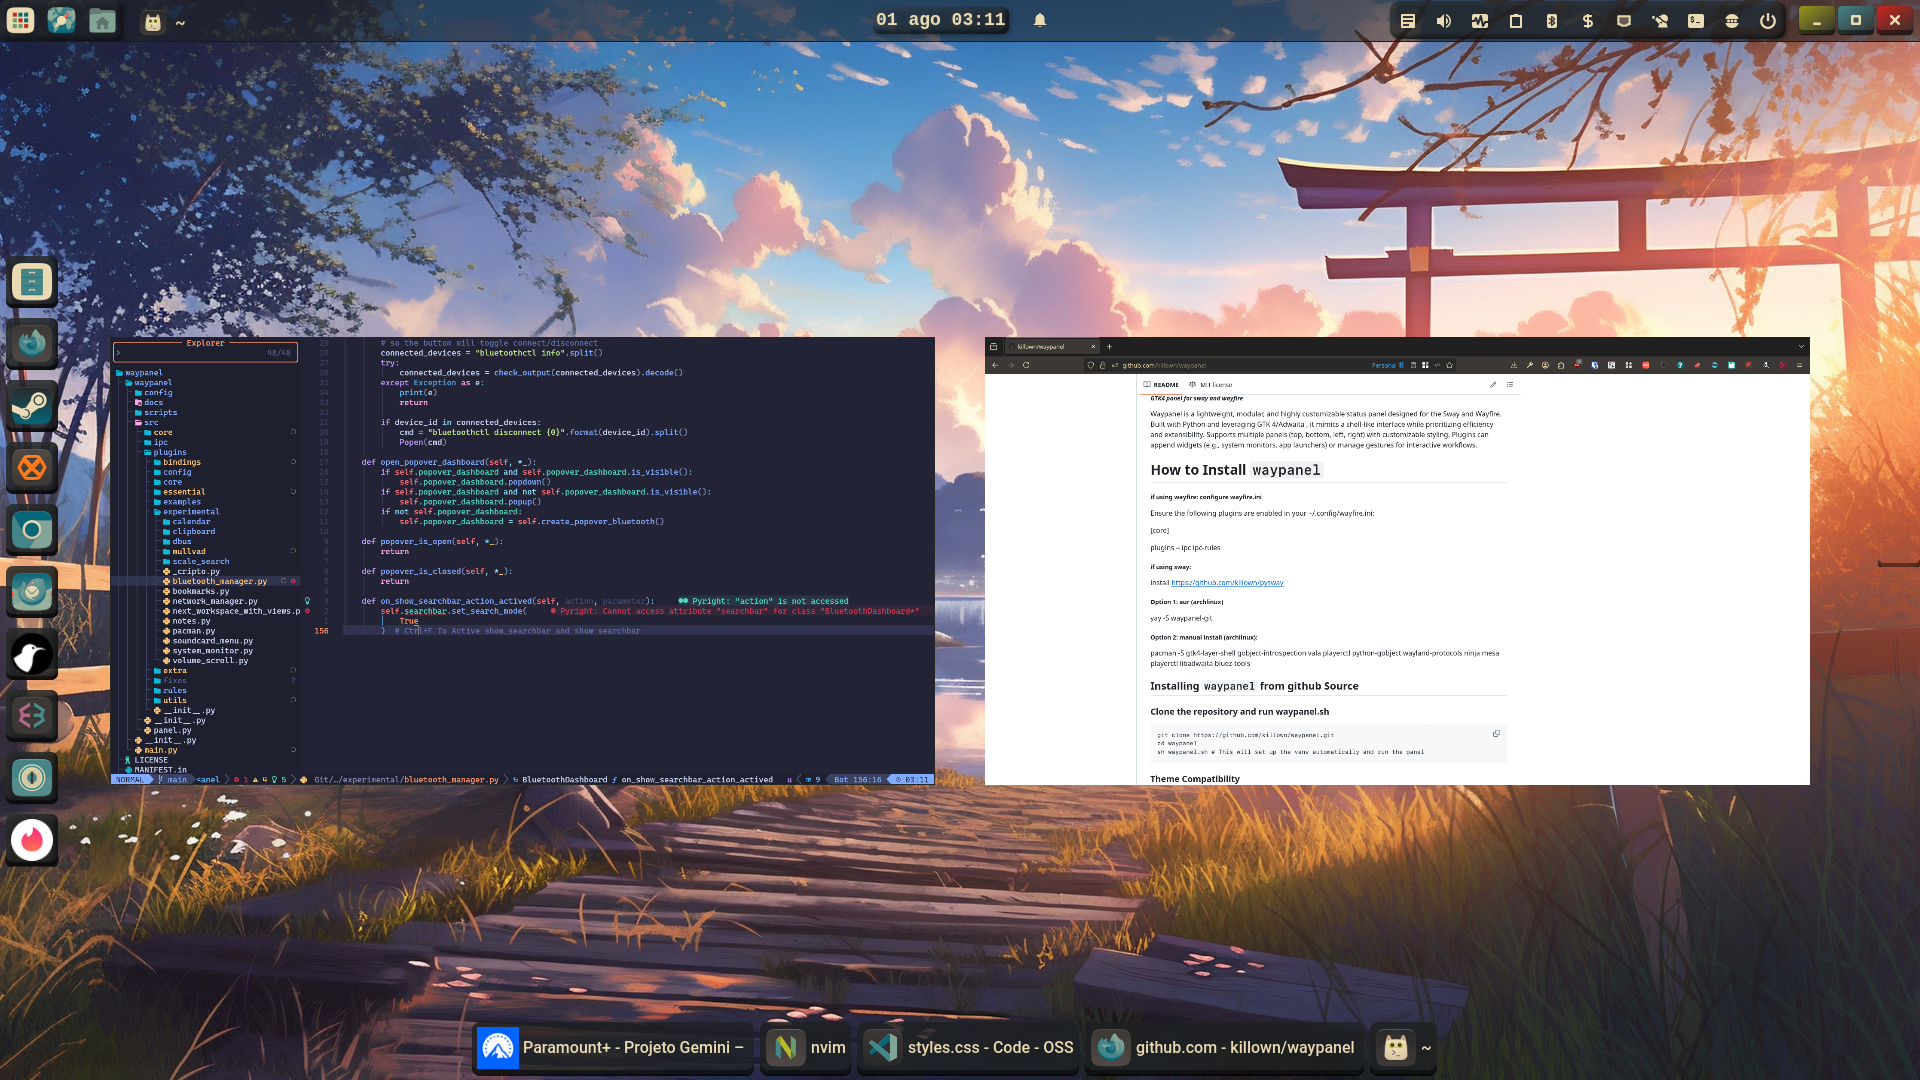Image resolution: width=1920 pixels, height=1080 pixels.
Task: Toggle Bluetooth from the top panel
Action: tap(1551, 20)
